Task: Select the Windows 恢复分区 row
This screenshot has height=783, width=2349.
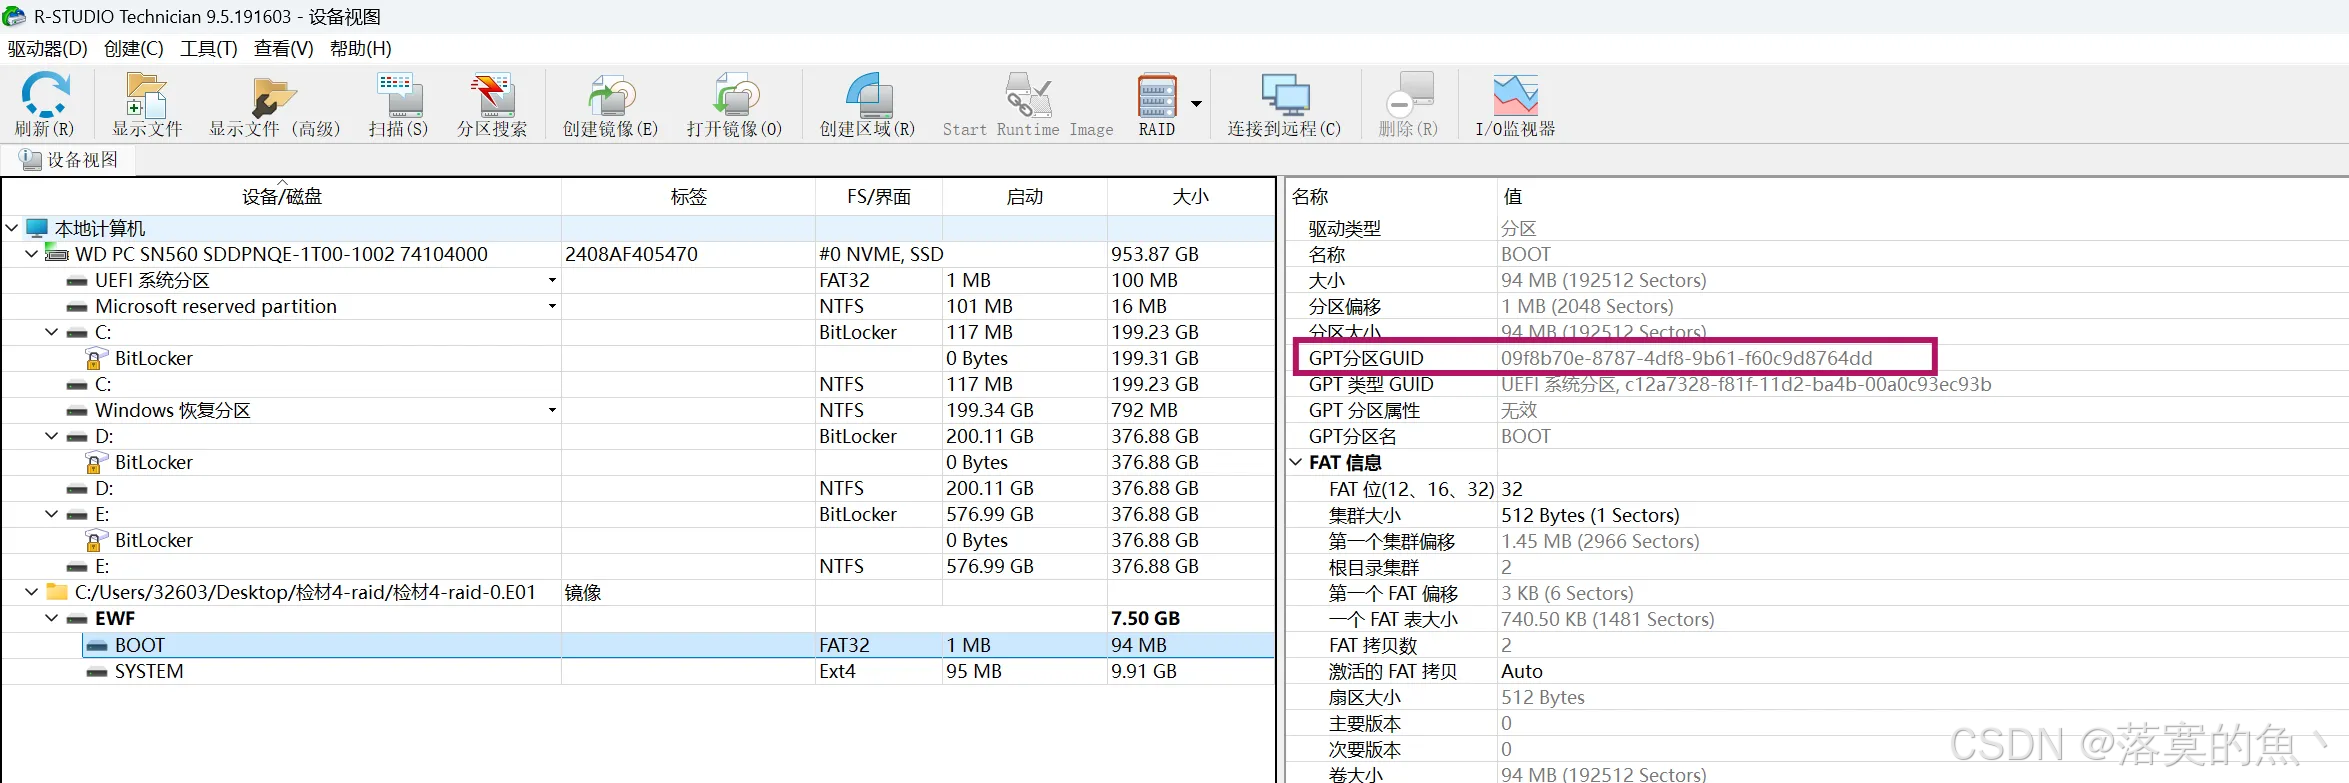Action: pyautogui.click(x=173, y=410)
